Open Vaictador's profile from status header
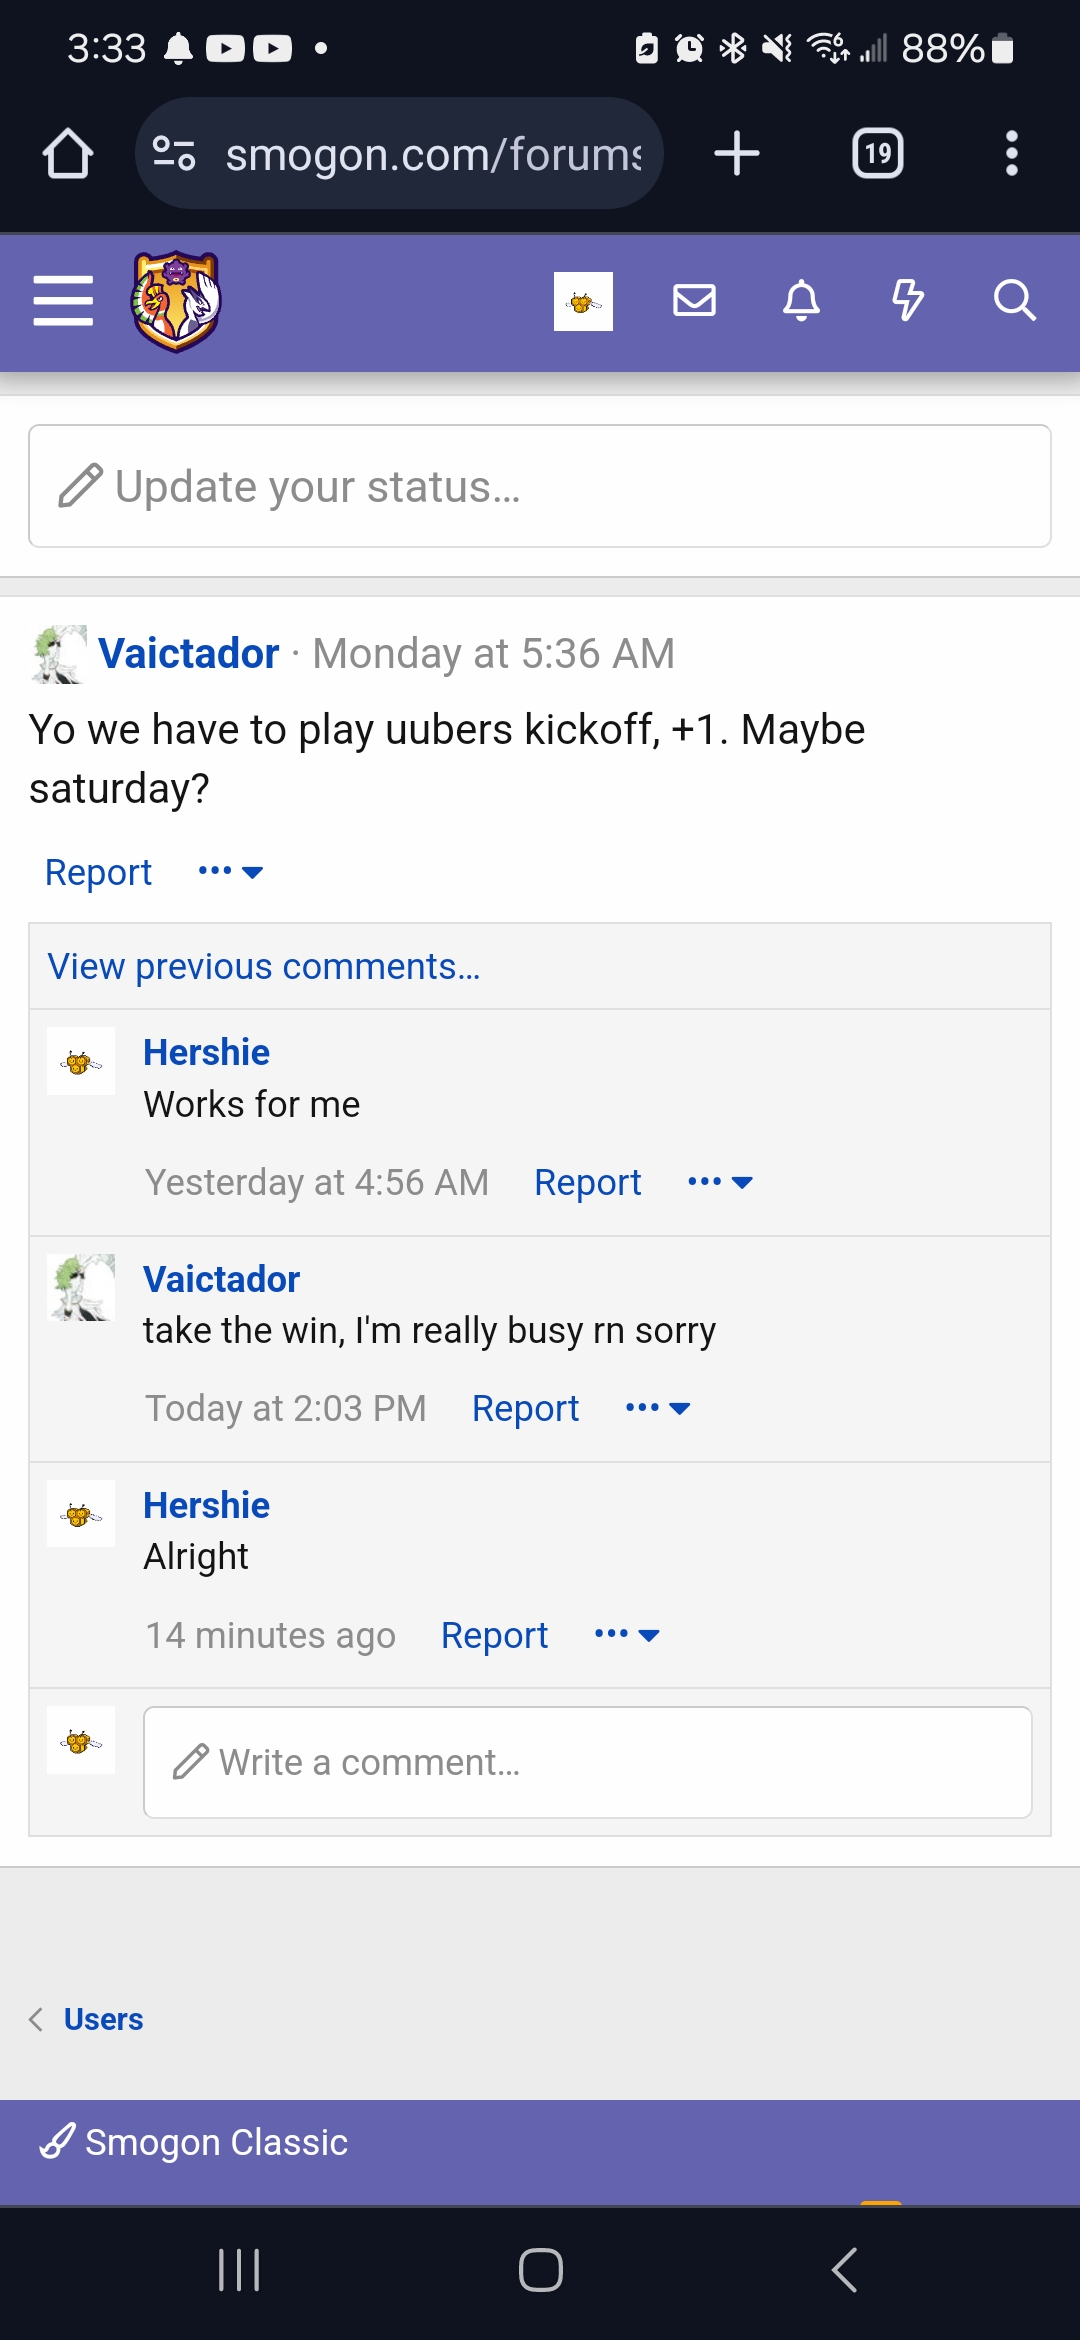This screenshot has height=2340, width=1080. pos(188,654)
